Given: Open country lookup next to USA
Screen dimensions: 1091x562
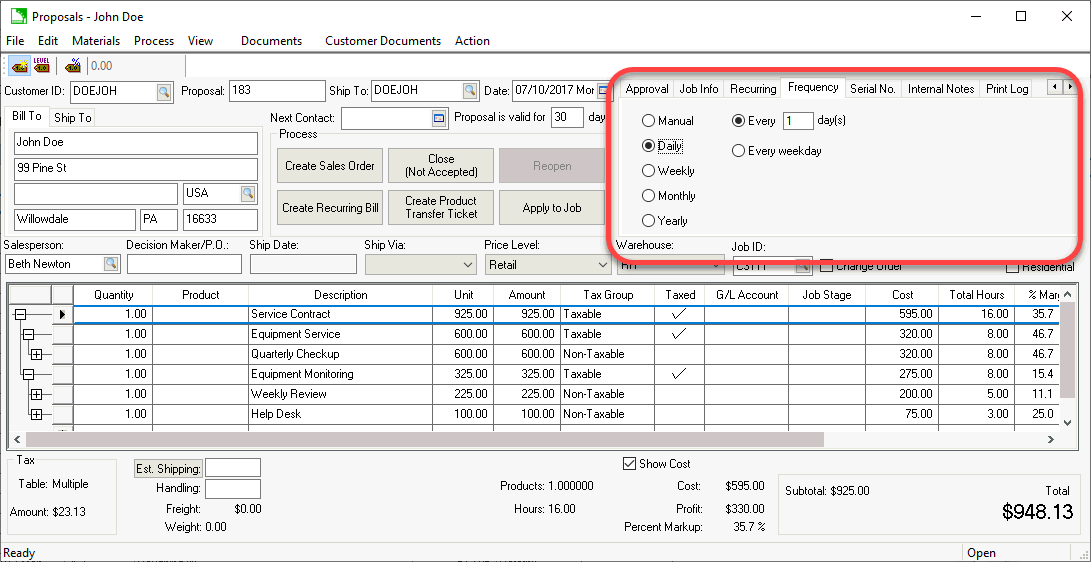Looking at the screenshot, I should 248,193.
